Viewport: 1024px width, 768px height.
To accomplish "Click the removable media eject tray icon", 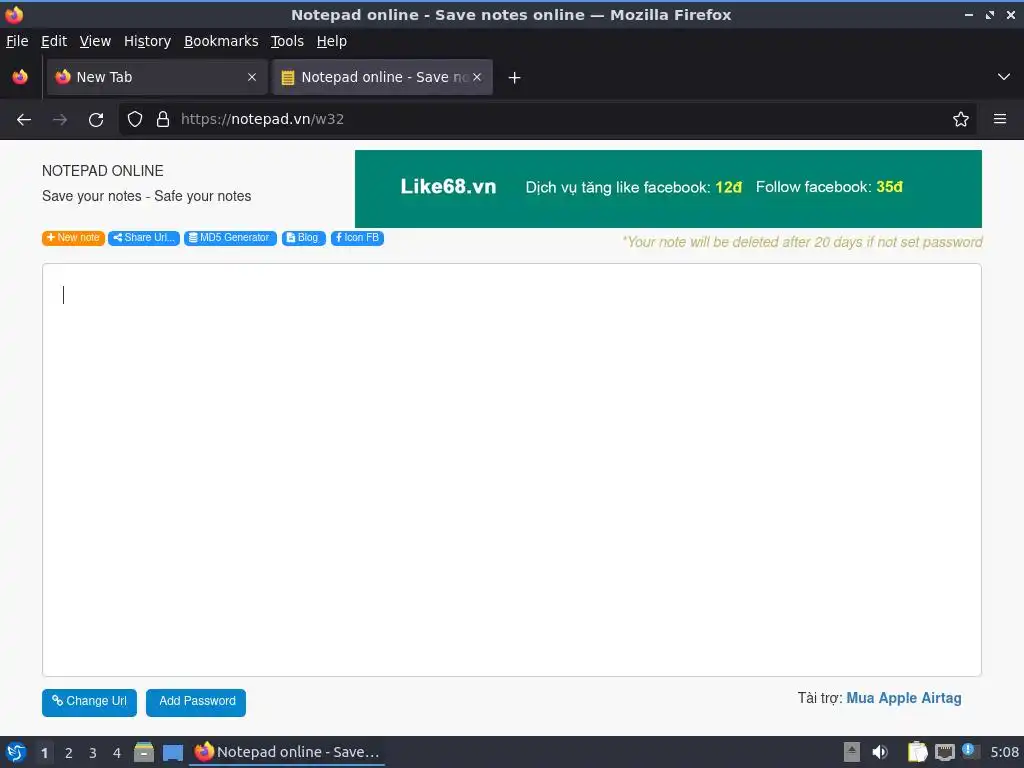I will pos(852,752).
